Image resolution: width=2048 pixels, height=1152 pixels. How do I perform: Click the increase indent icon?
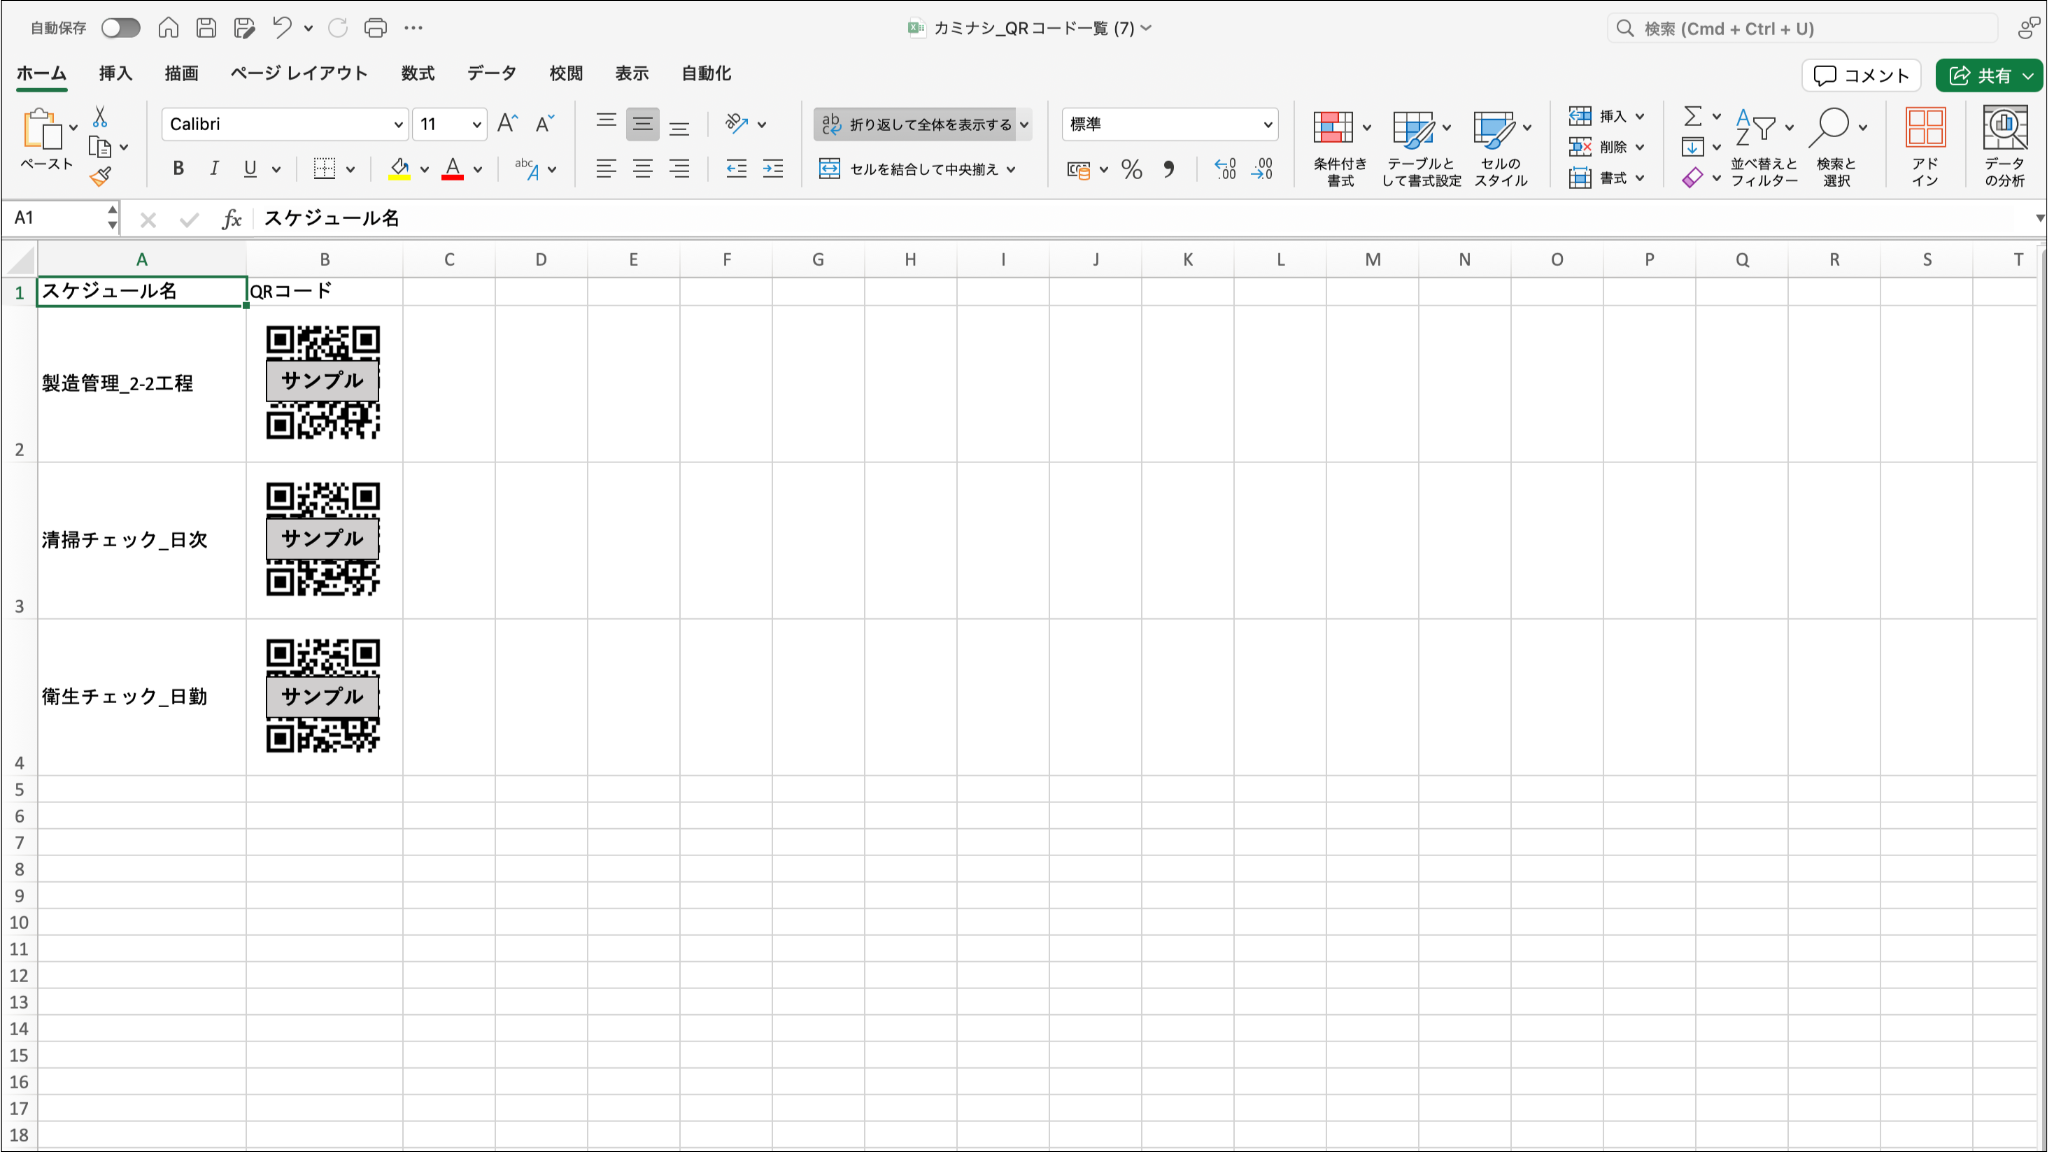pyautogui.click(x=773, y=169)
